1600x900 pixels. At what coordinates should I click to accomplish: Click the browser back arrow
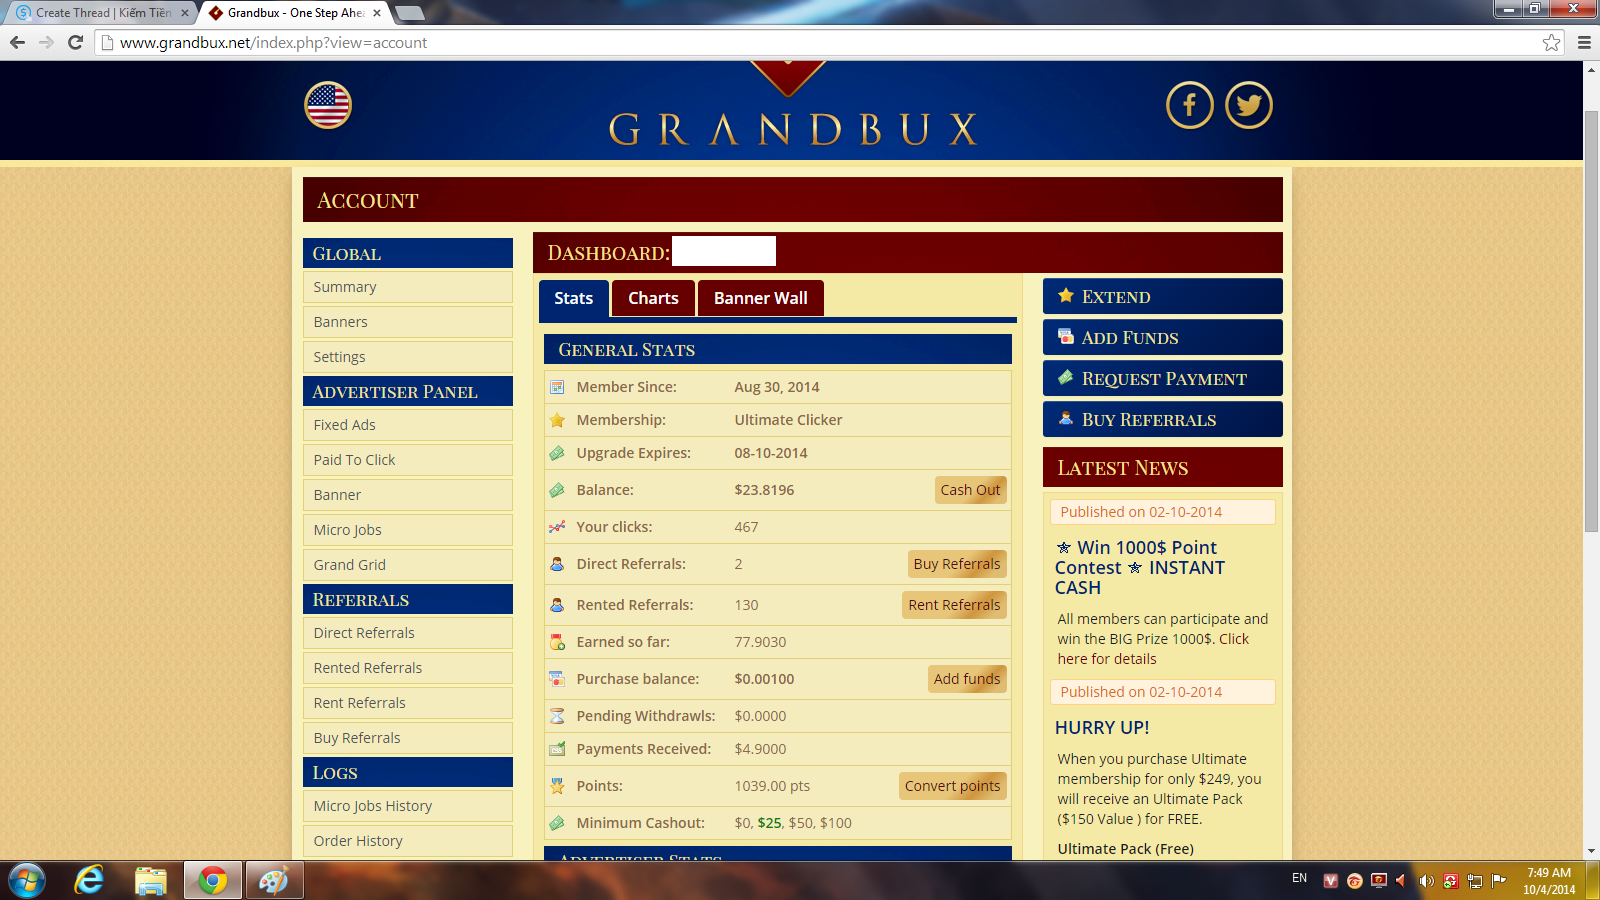click(17, 42)
